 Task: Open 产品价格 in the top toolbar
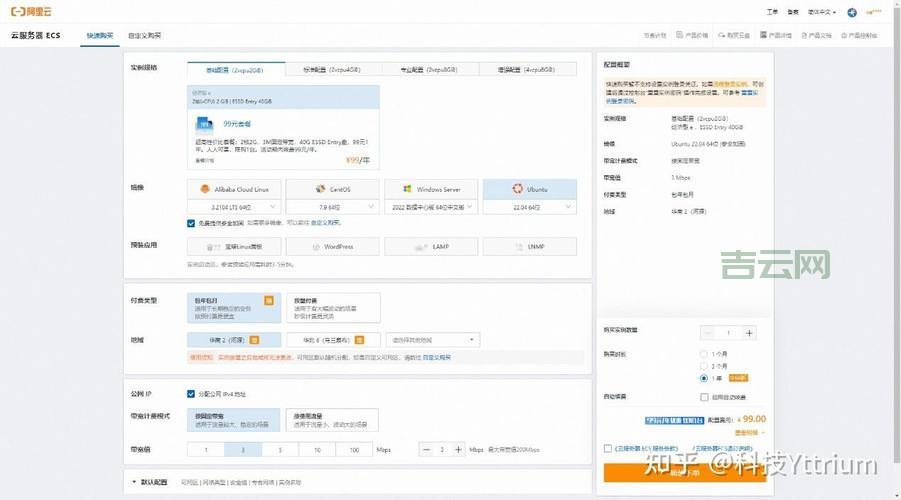click(692, 35)
